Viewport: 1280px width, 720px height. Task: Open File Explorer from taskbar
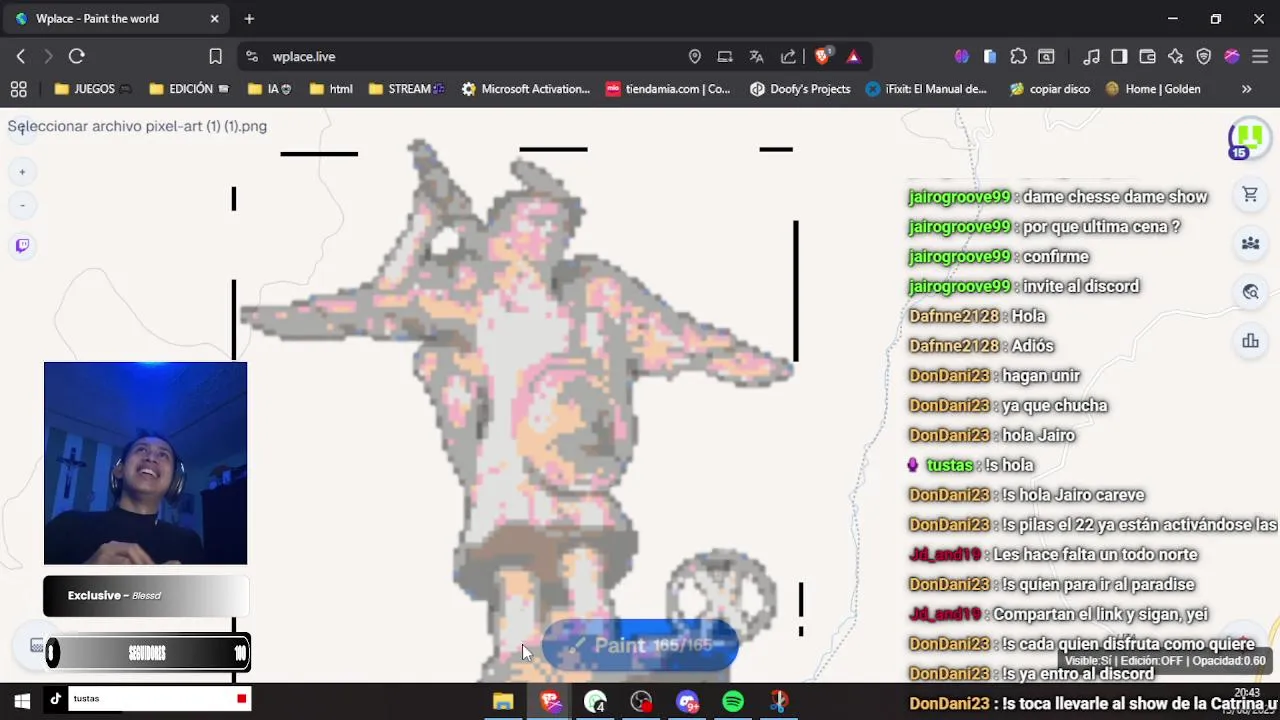(x=503, y=702)
